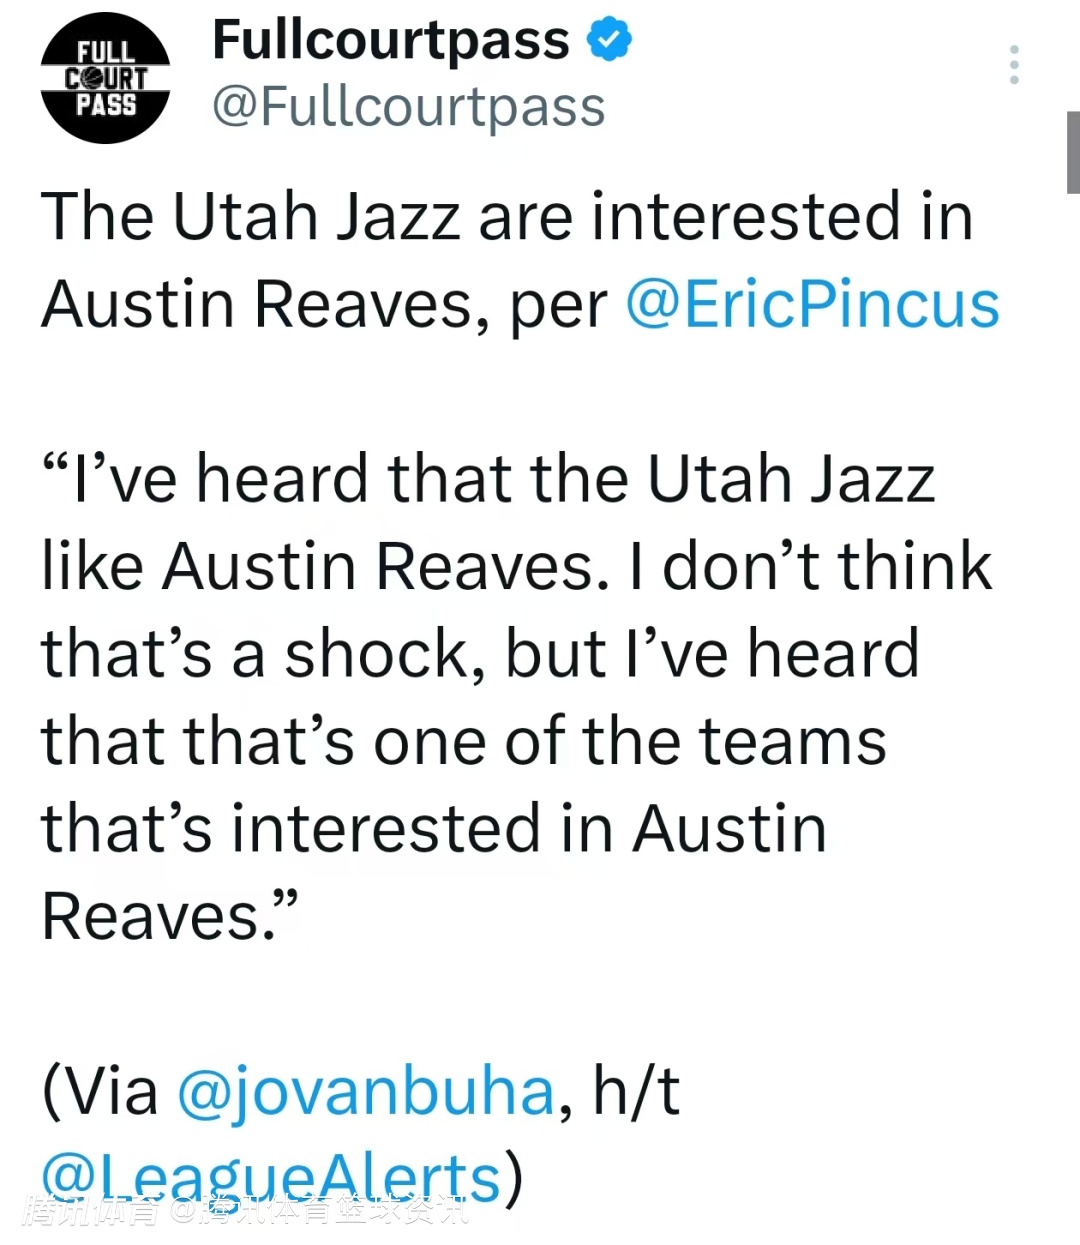Click the line "that's a shock, but I've heard"
Image resolution: width=1080 pixels, height=1245 pixels.
(x=480, y=655)
